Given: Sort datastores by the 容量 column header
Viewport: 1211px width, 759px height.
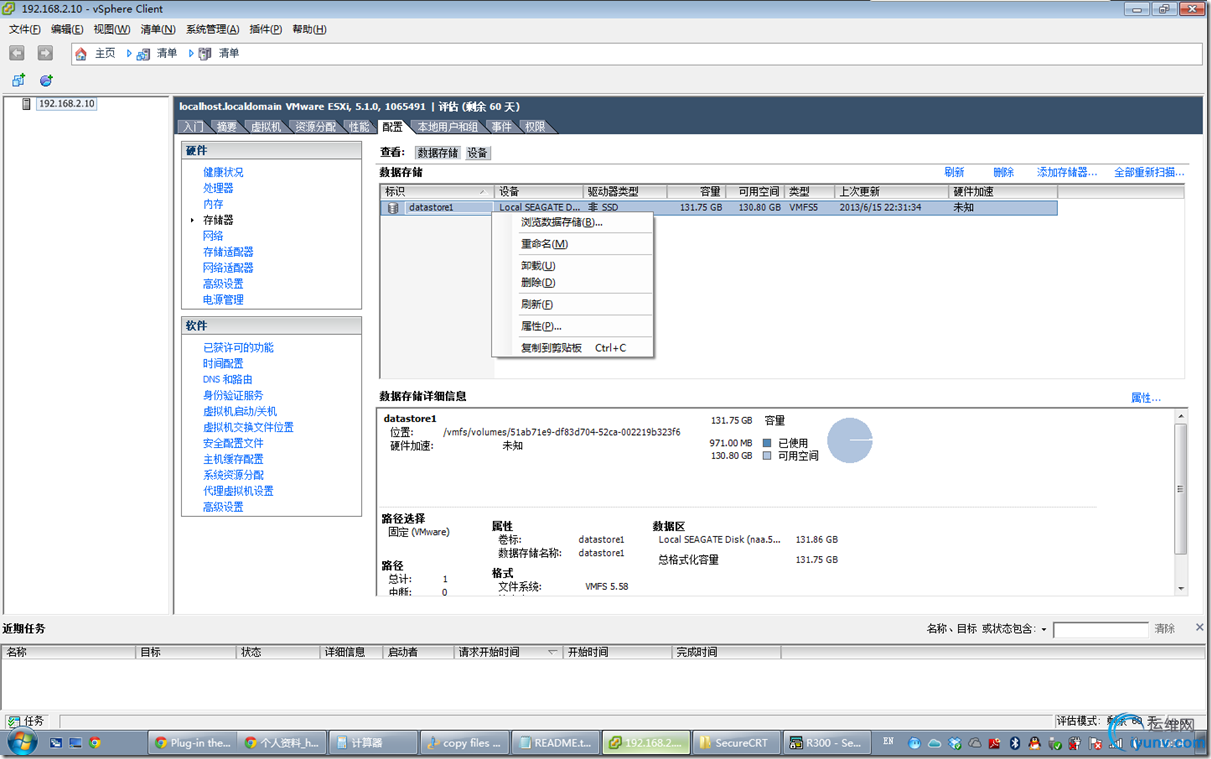Looking at the screenshot, I should click(696, 191).
